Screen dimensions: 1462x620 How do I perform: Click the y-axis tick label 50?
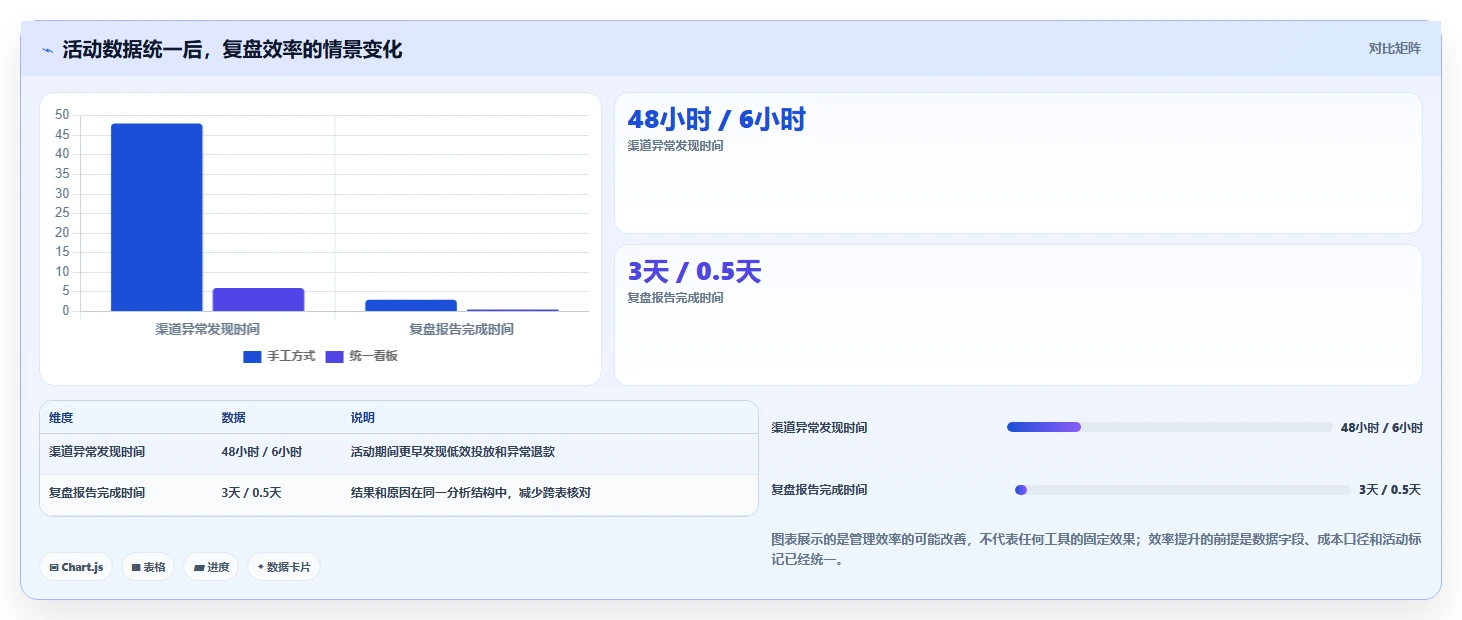pos(62,115)
